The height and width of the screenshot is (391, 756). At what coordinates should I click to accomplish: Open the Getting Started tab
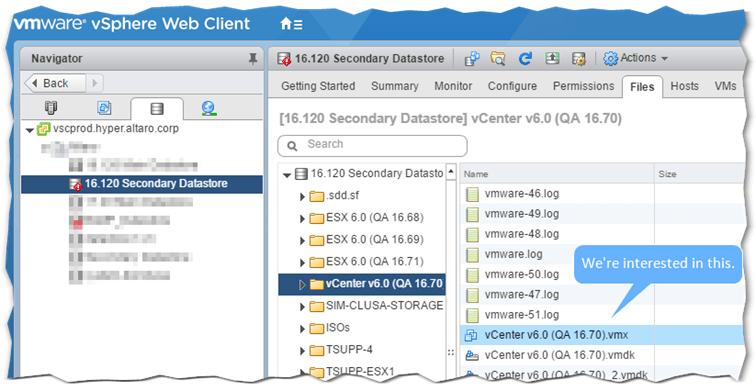point(318,86)
